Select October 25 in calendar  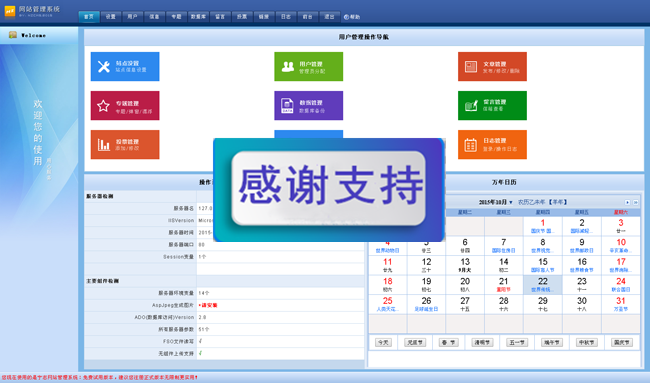388,304
